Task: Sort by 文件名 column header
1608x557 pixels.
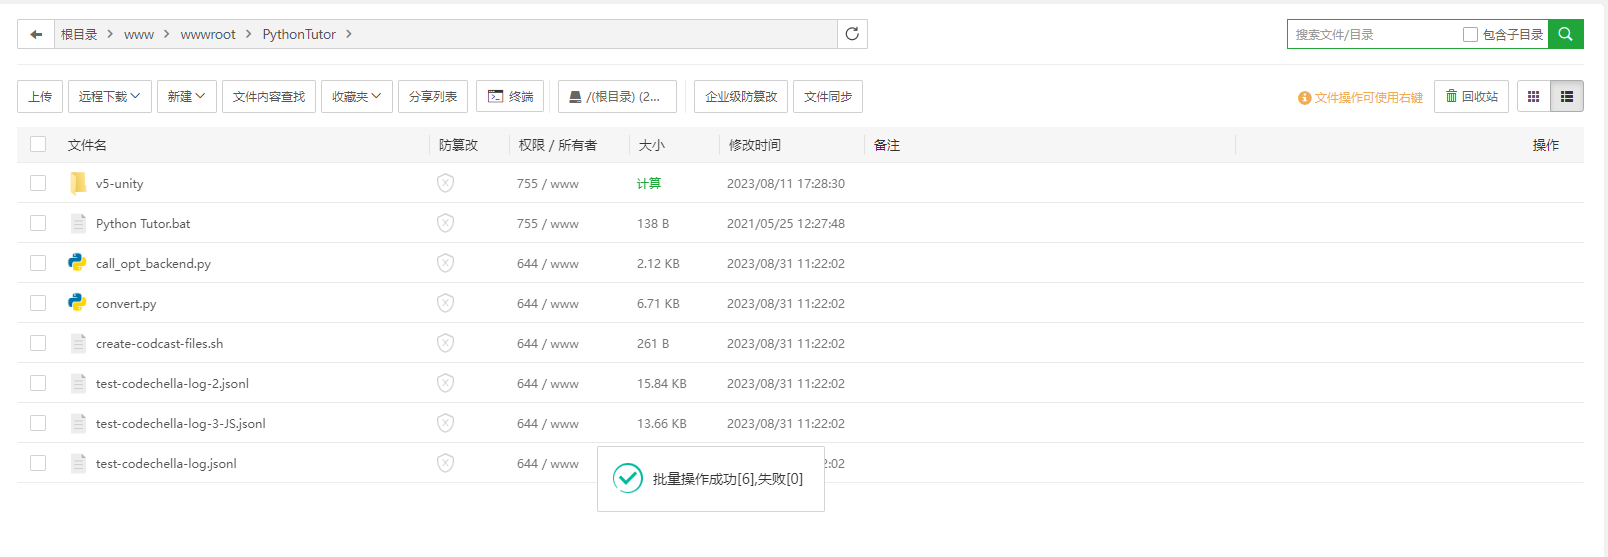Action: click(x=87, y=145)
